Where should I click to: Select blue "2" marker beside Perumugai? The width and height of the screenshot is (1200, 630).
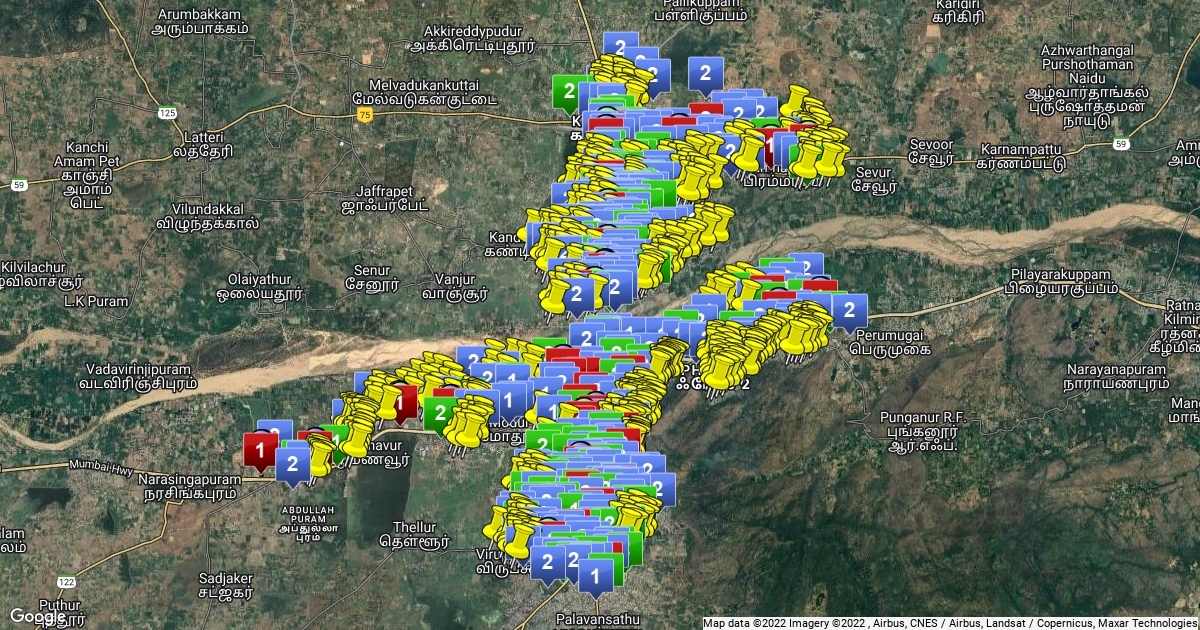coord(849,309)
